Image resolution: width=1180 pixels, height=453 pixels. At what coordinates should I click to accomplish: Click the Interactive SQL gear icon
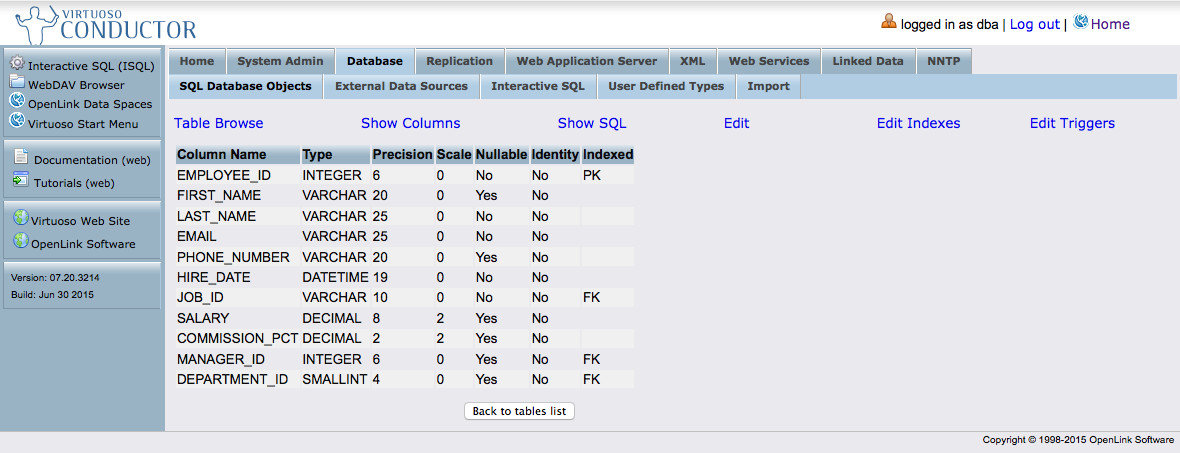pos(17,64)
